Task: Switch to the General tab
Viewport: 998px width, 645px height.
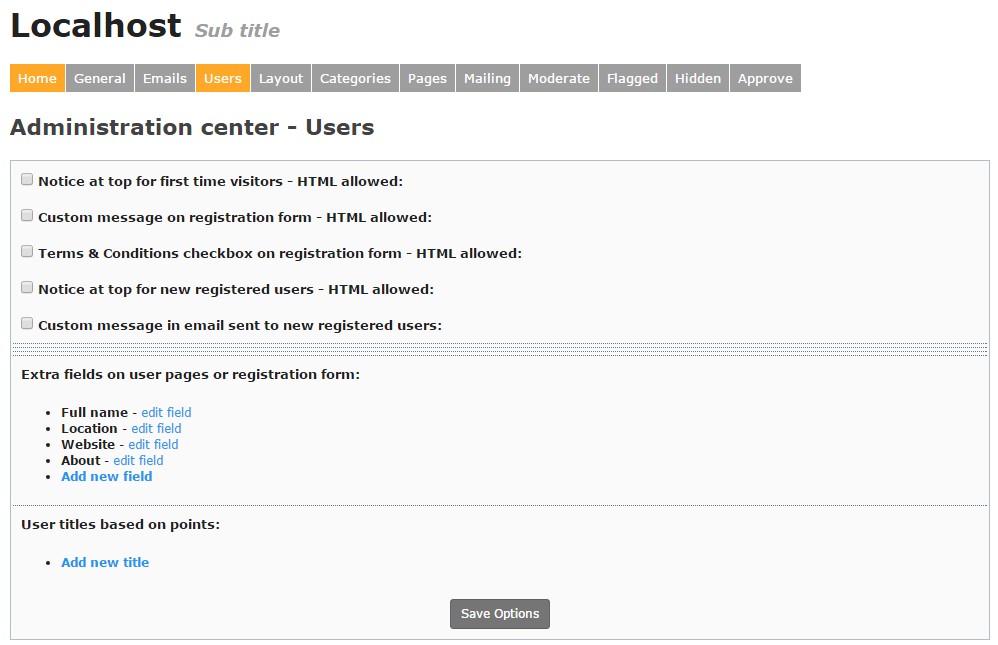Action: 100,78
